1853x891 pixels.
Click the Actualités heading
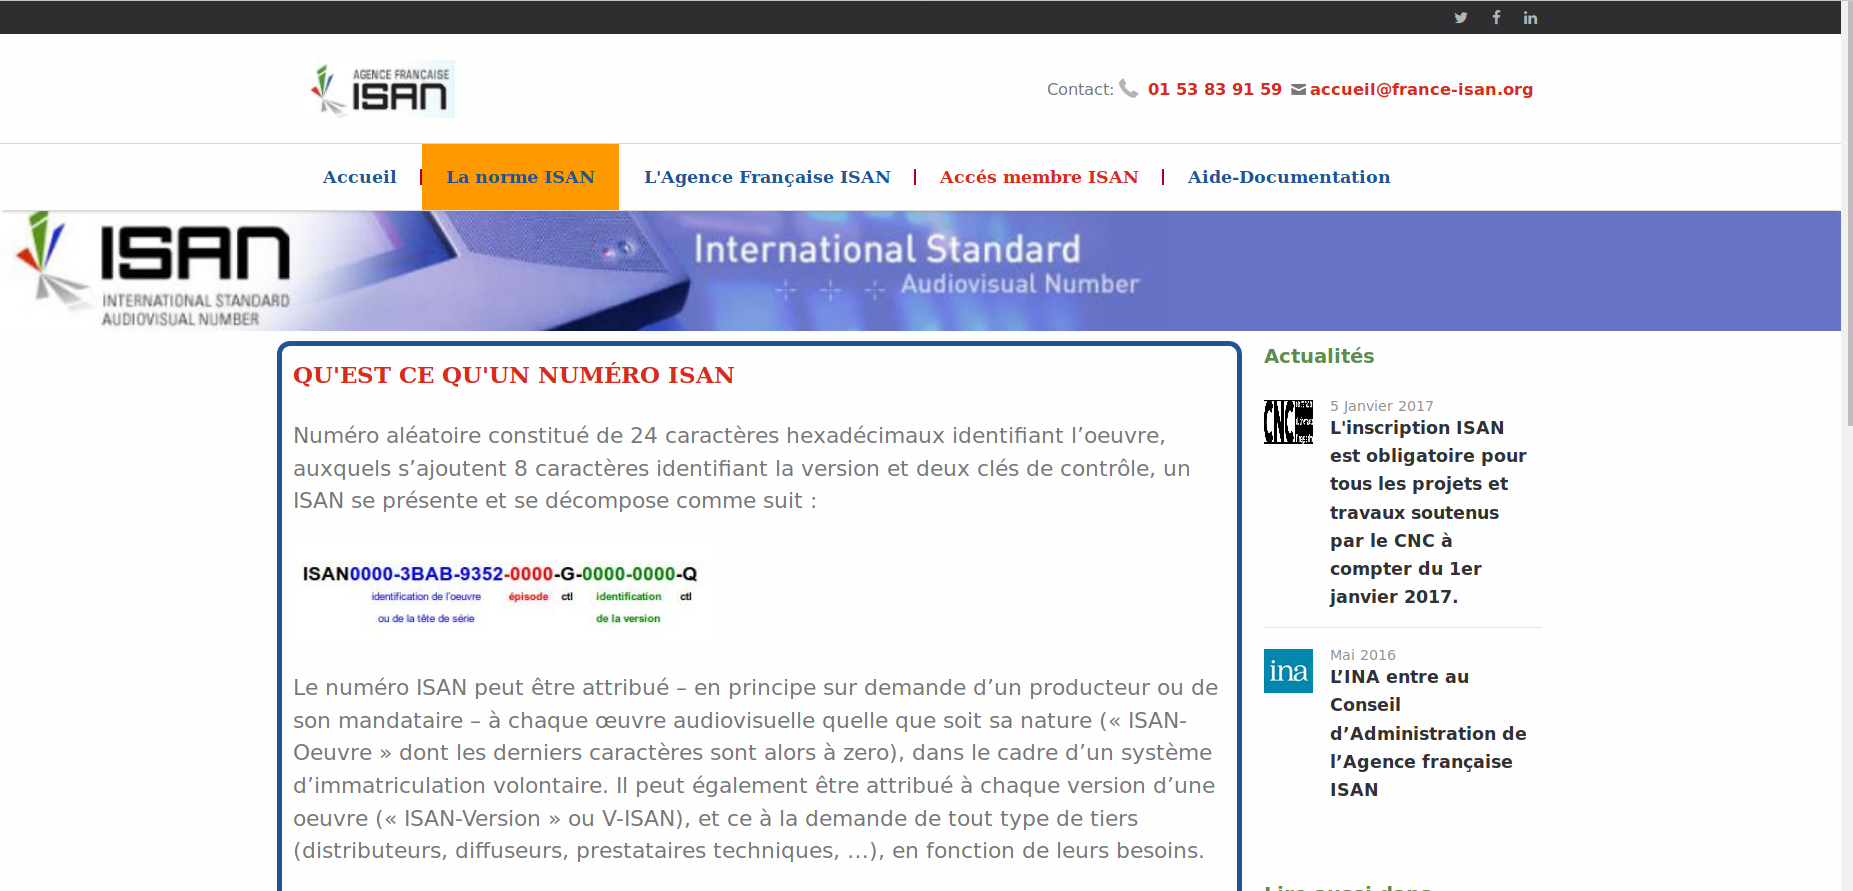[x=1319, y=356]
